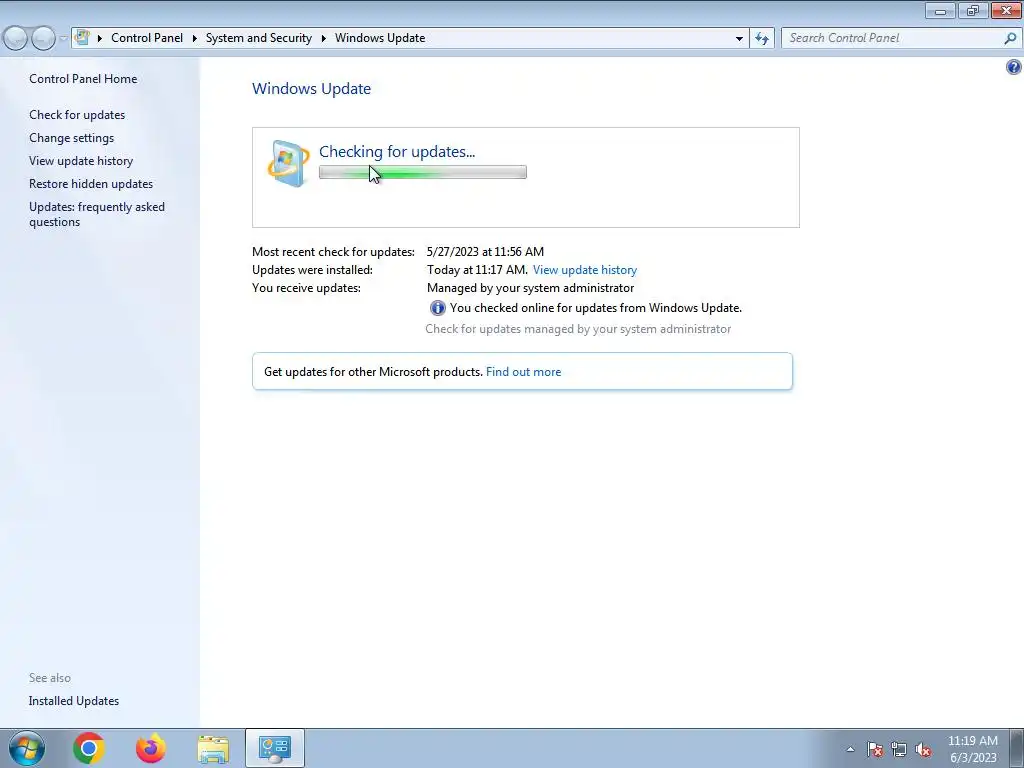The width and height of the screenshot is (1024, 768).
Task: Click the Forward navigation arrow
Action: (43, 39)
